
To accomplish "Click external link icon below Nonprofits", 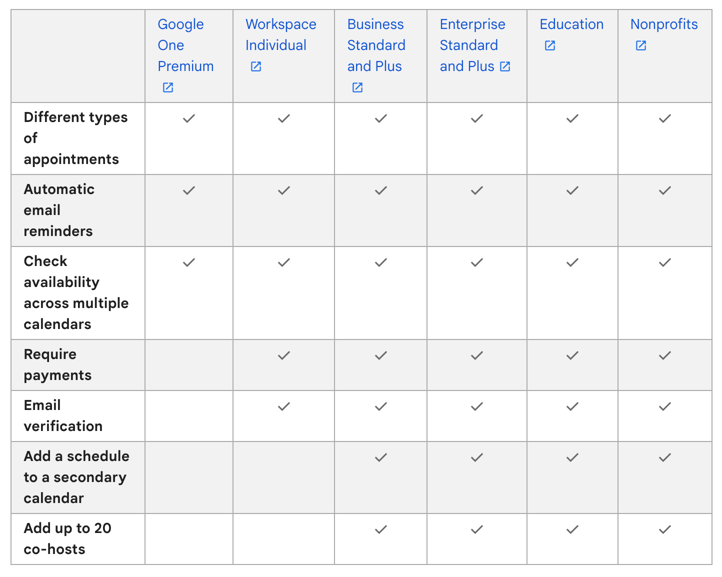I will pos(641,46).
